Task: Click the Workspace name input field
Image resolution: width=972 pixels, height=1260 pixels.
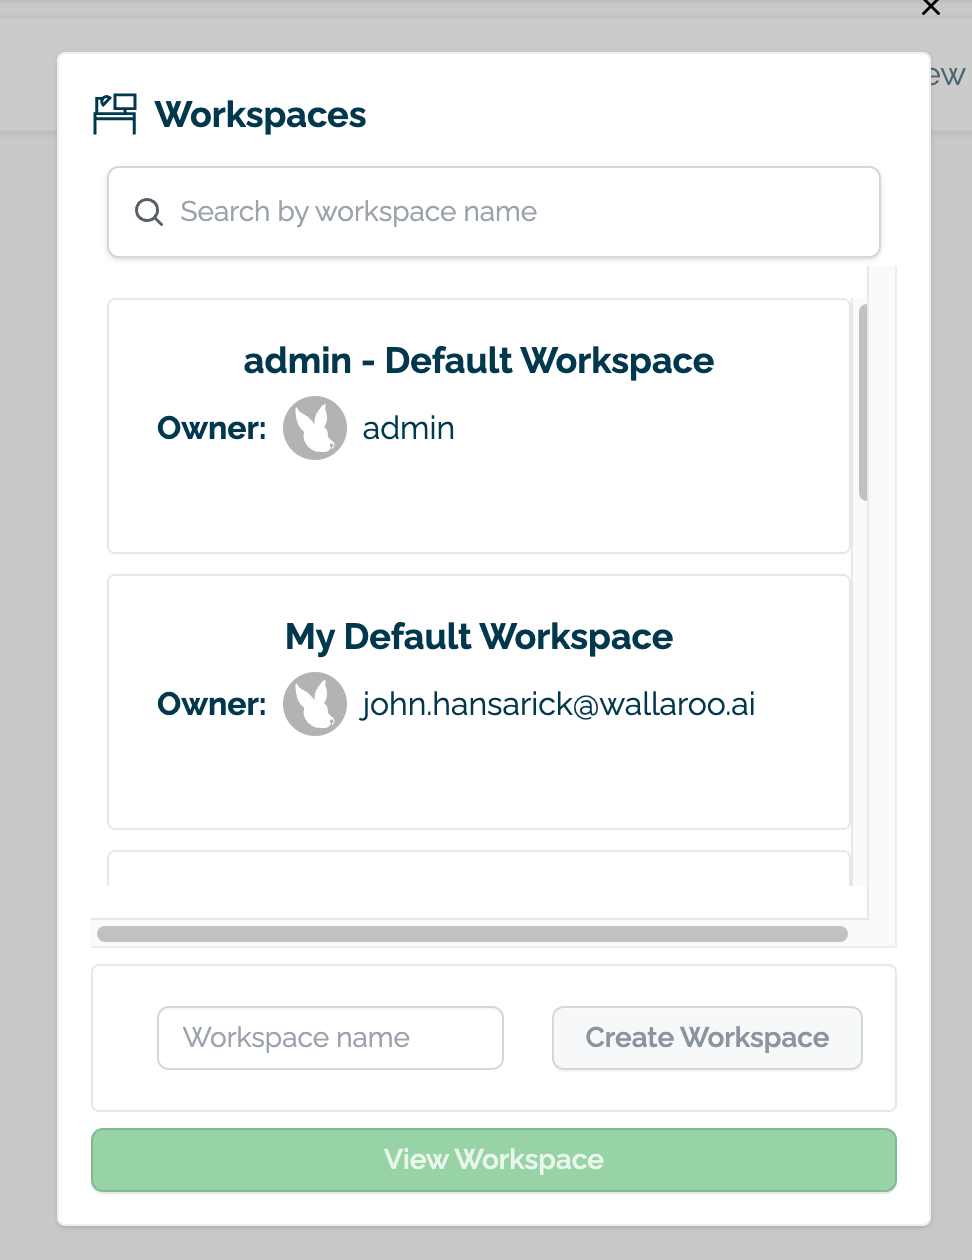Action: point(330,1037)
